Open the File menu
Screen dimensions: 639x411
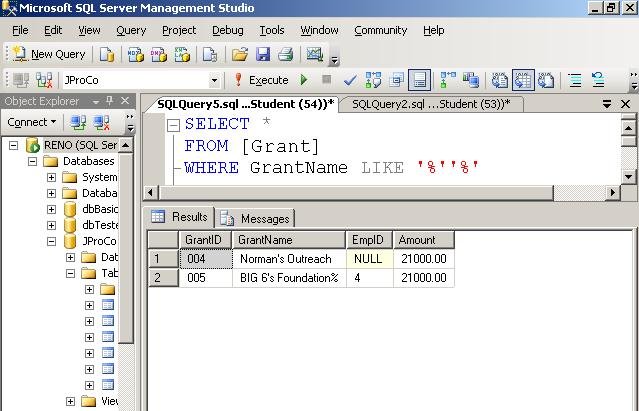(20, 31)
